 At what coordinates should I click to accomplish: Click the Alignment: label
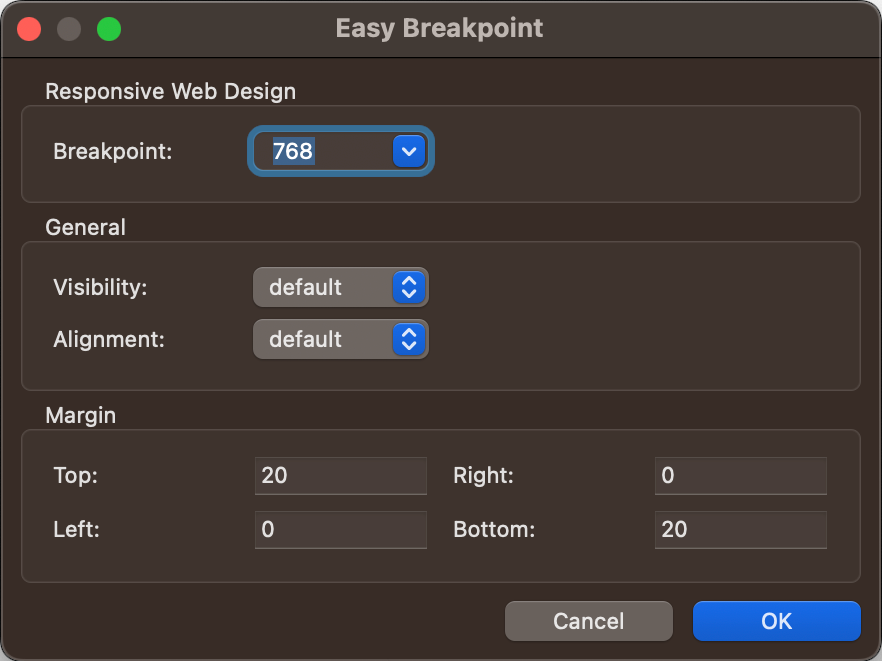109,339
